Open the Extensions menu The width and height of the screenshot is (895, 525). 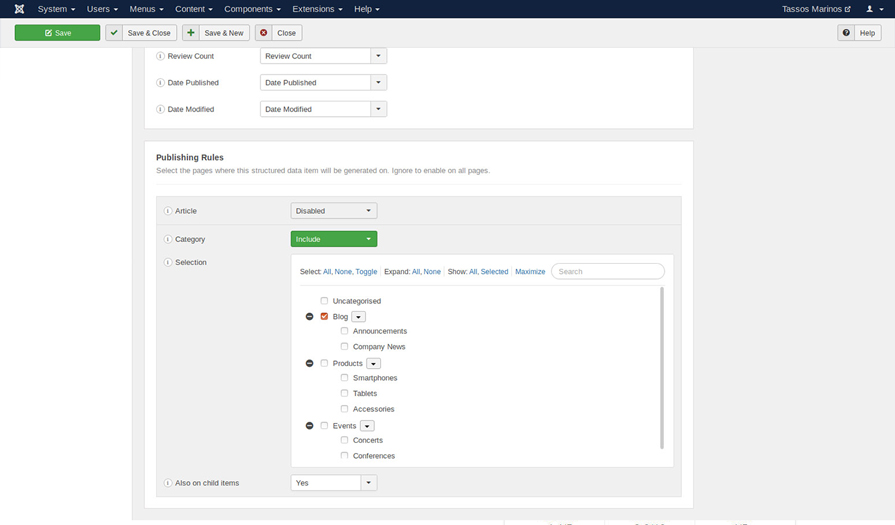(x=317, y=9)
